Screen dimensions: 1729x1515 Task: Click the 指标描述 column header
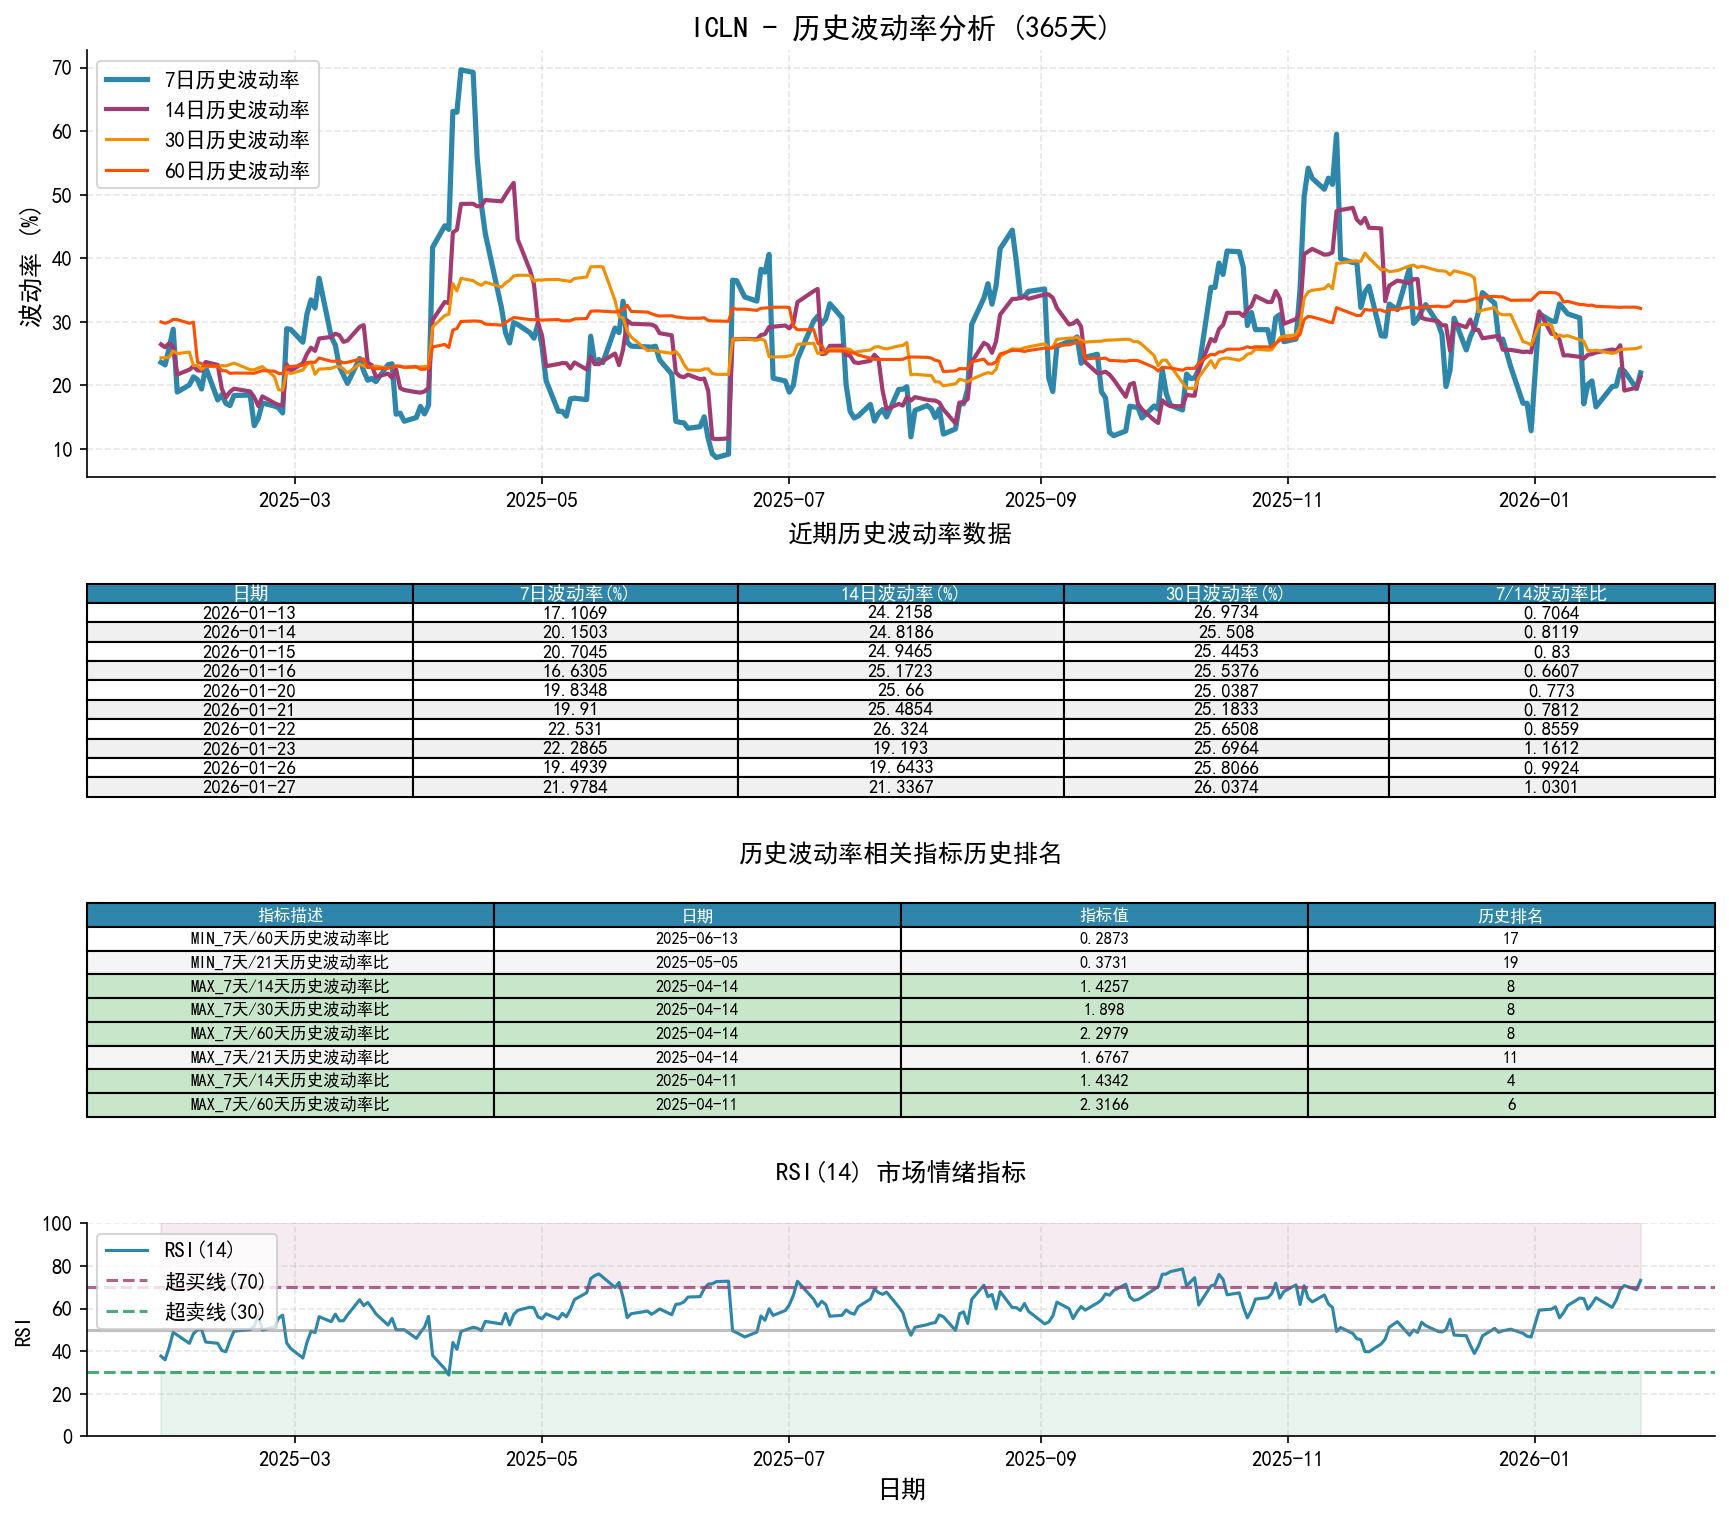[x=290, y=916]
